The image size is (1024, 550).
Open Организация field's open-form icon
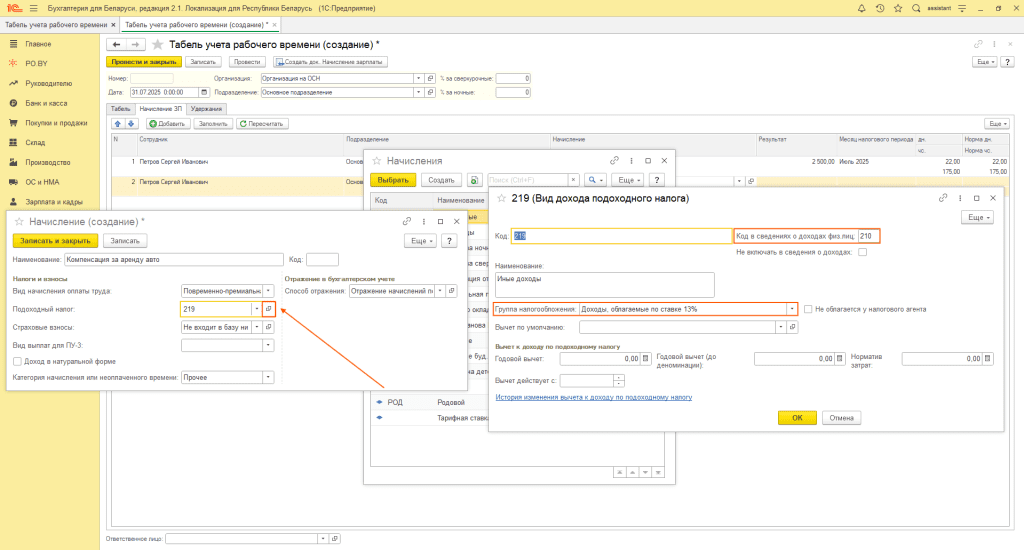coord(430,78)
